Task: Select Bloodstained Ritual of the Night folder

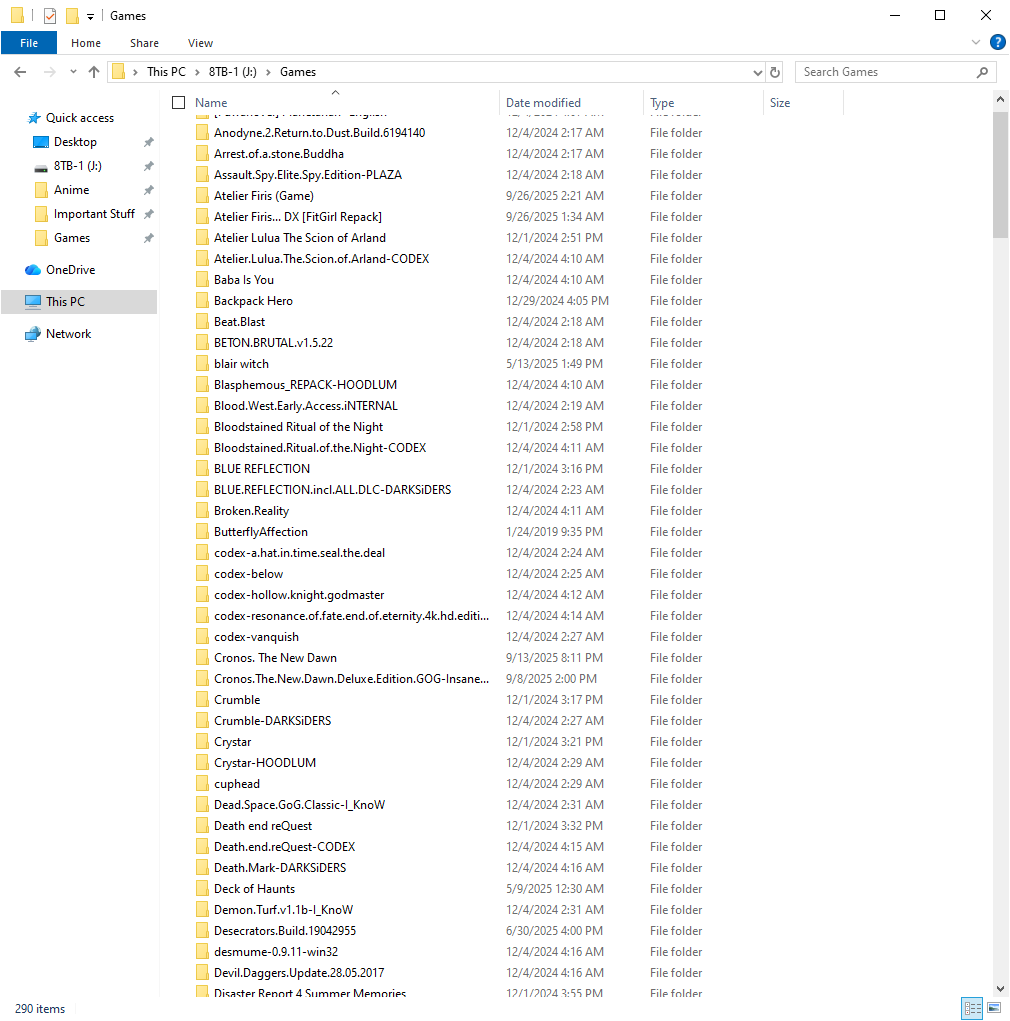Action: (298, 427)
